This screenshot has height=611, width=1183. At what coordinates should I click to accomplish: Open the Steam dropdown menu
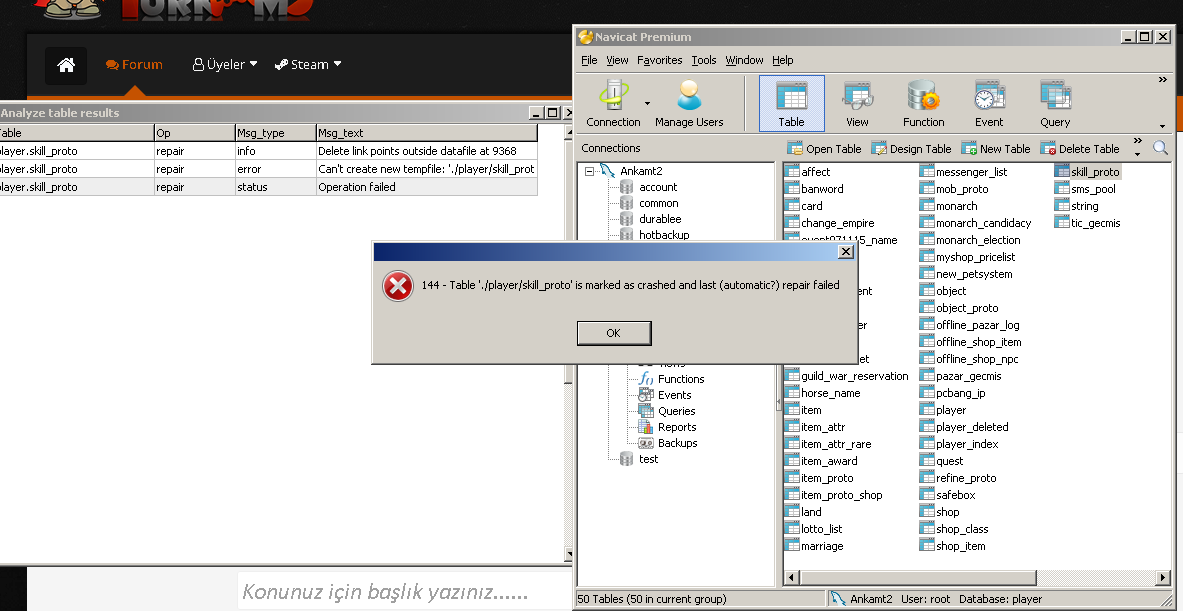[308, 65]
